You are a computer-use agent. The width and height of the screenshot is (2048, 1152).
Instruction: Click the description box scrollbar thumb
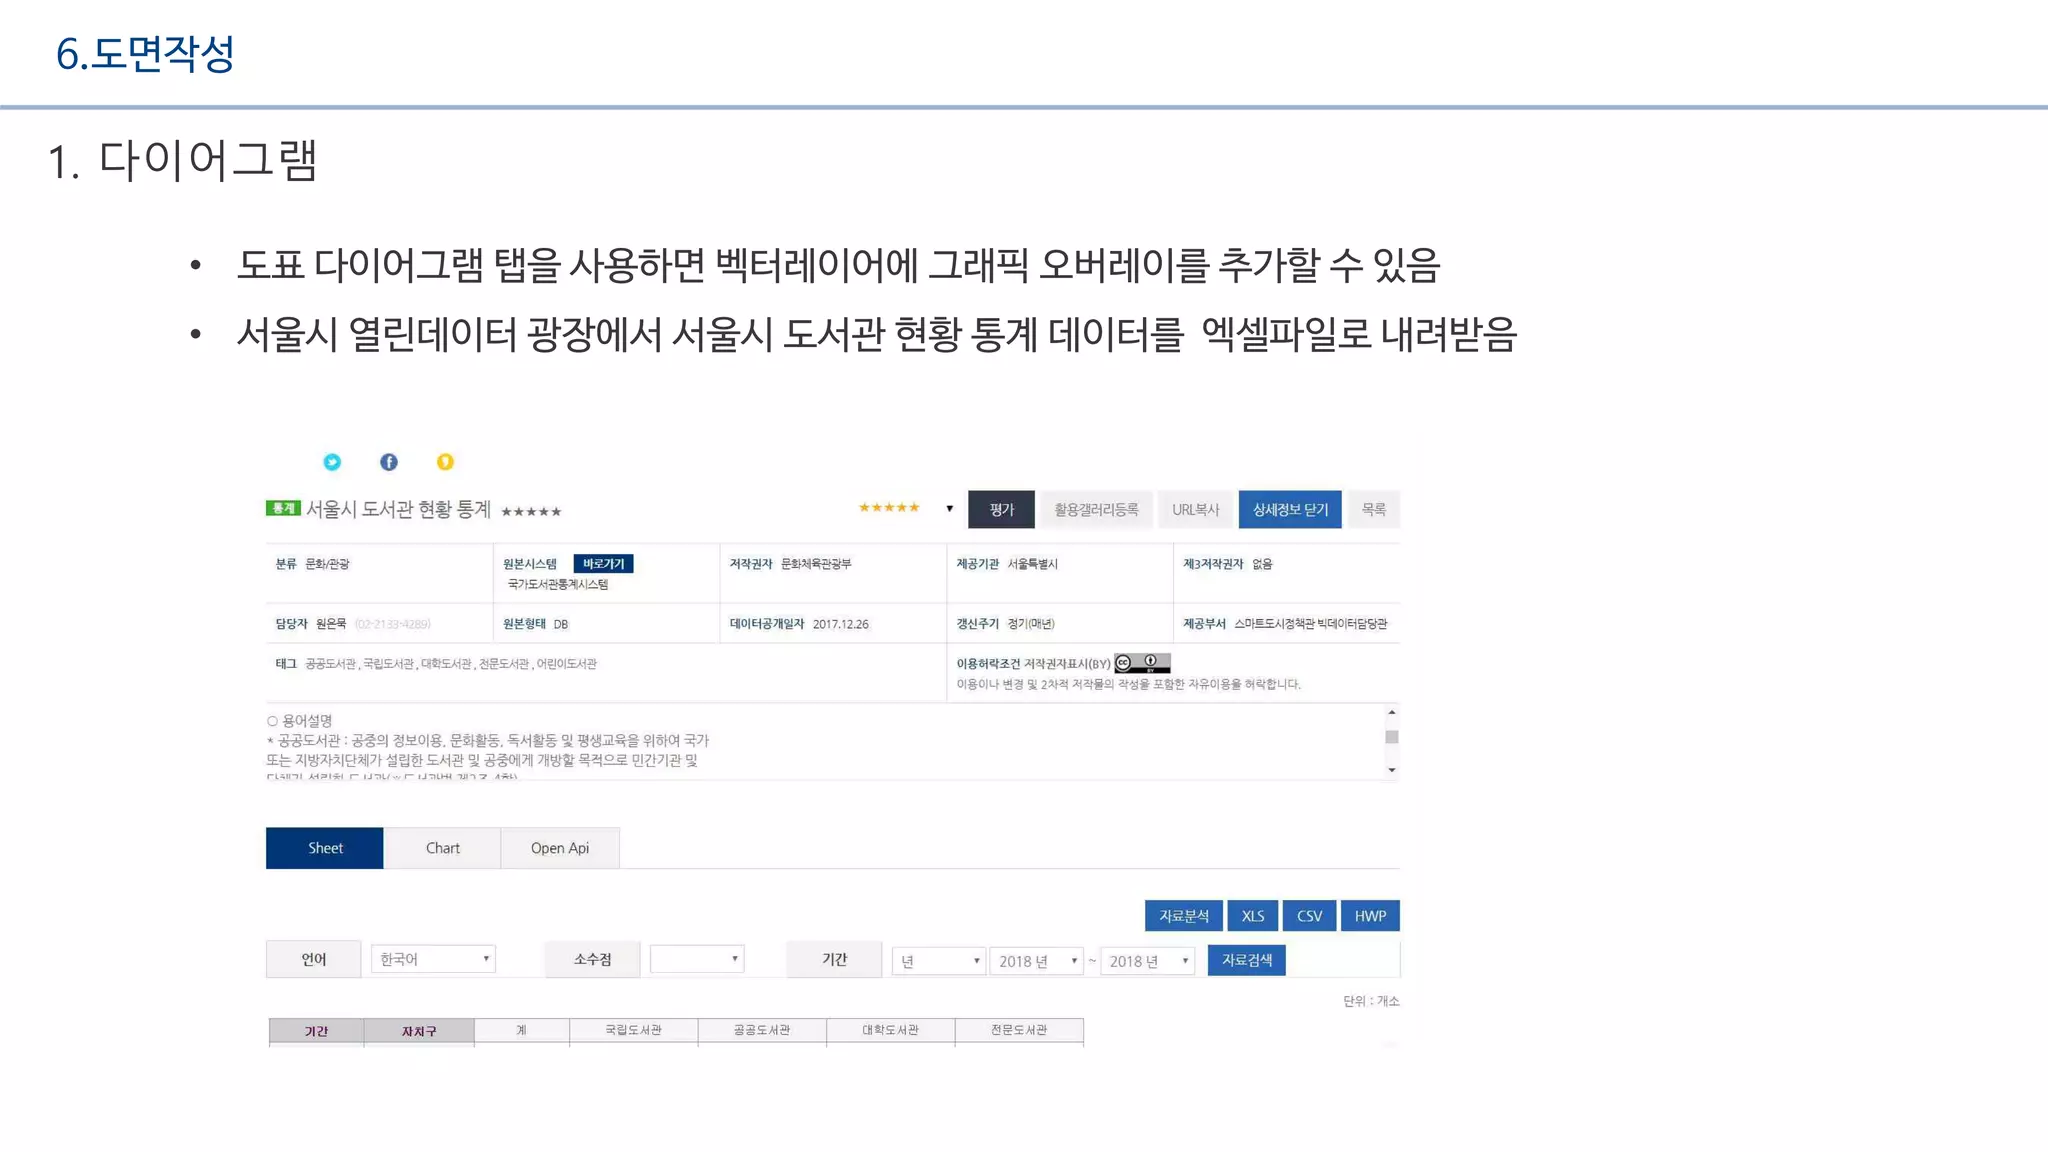(1391, 737)
